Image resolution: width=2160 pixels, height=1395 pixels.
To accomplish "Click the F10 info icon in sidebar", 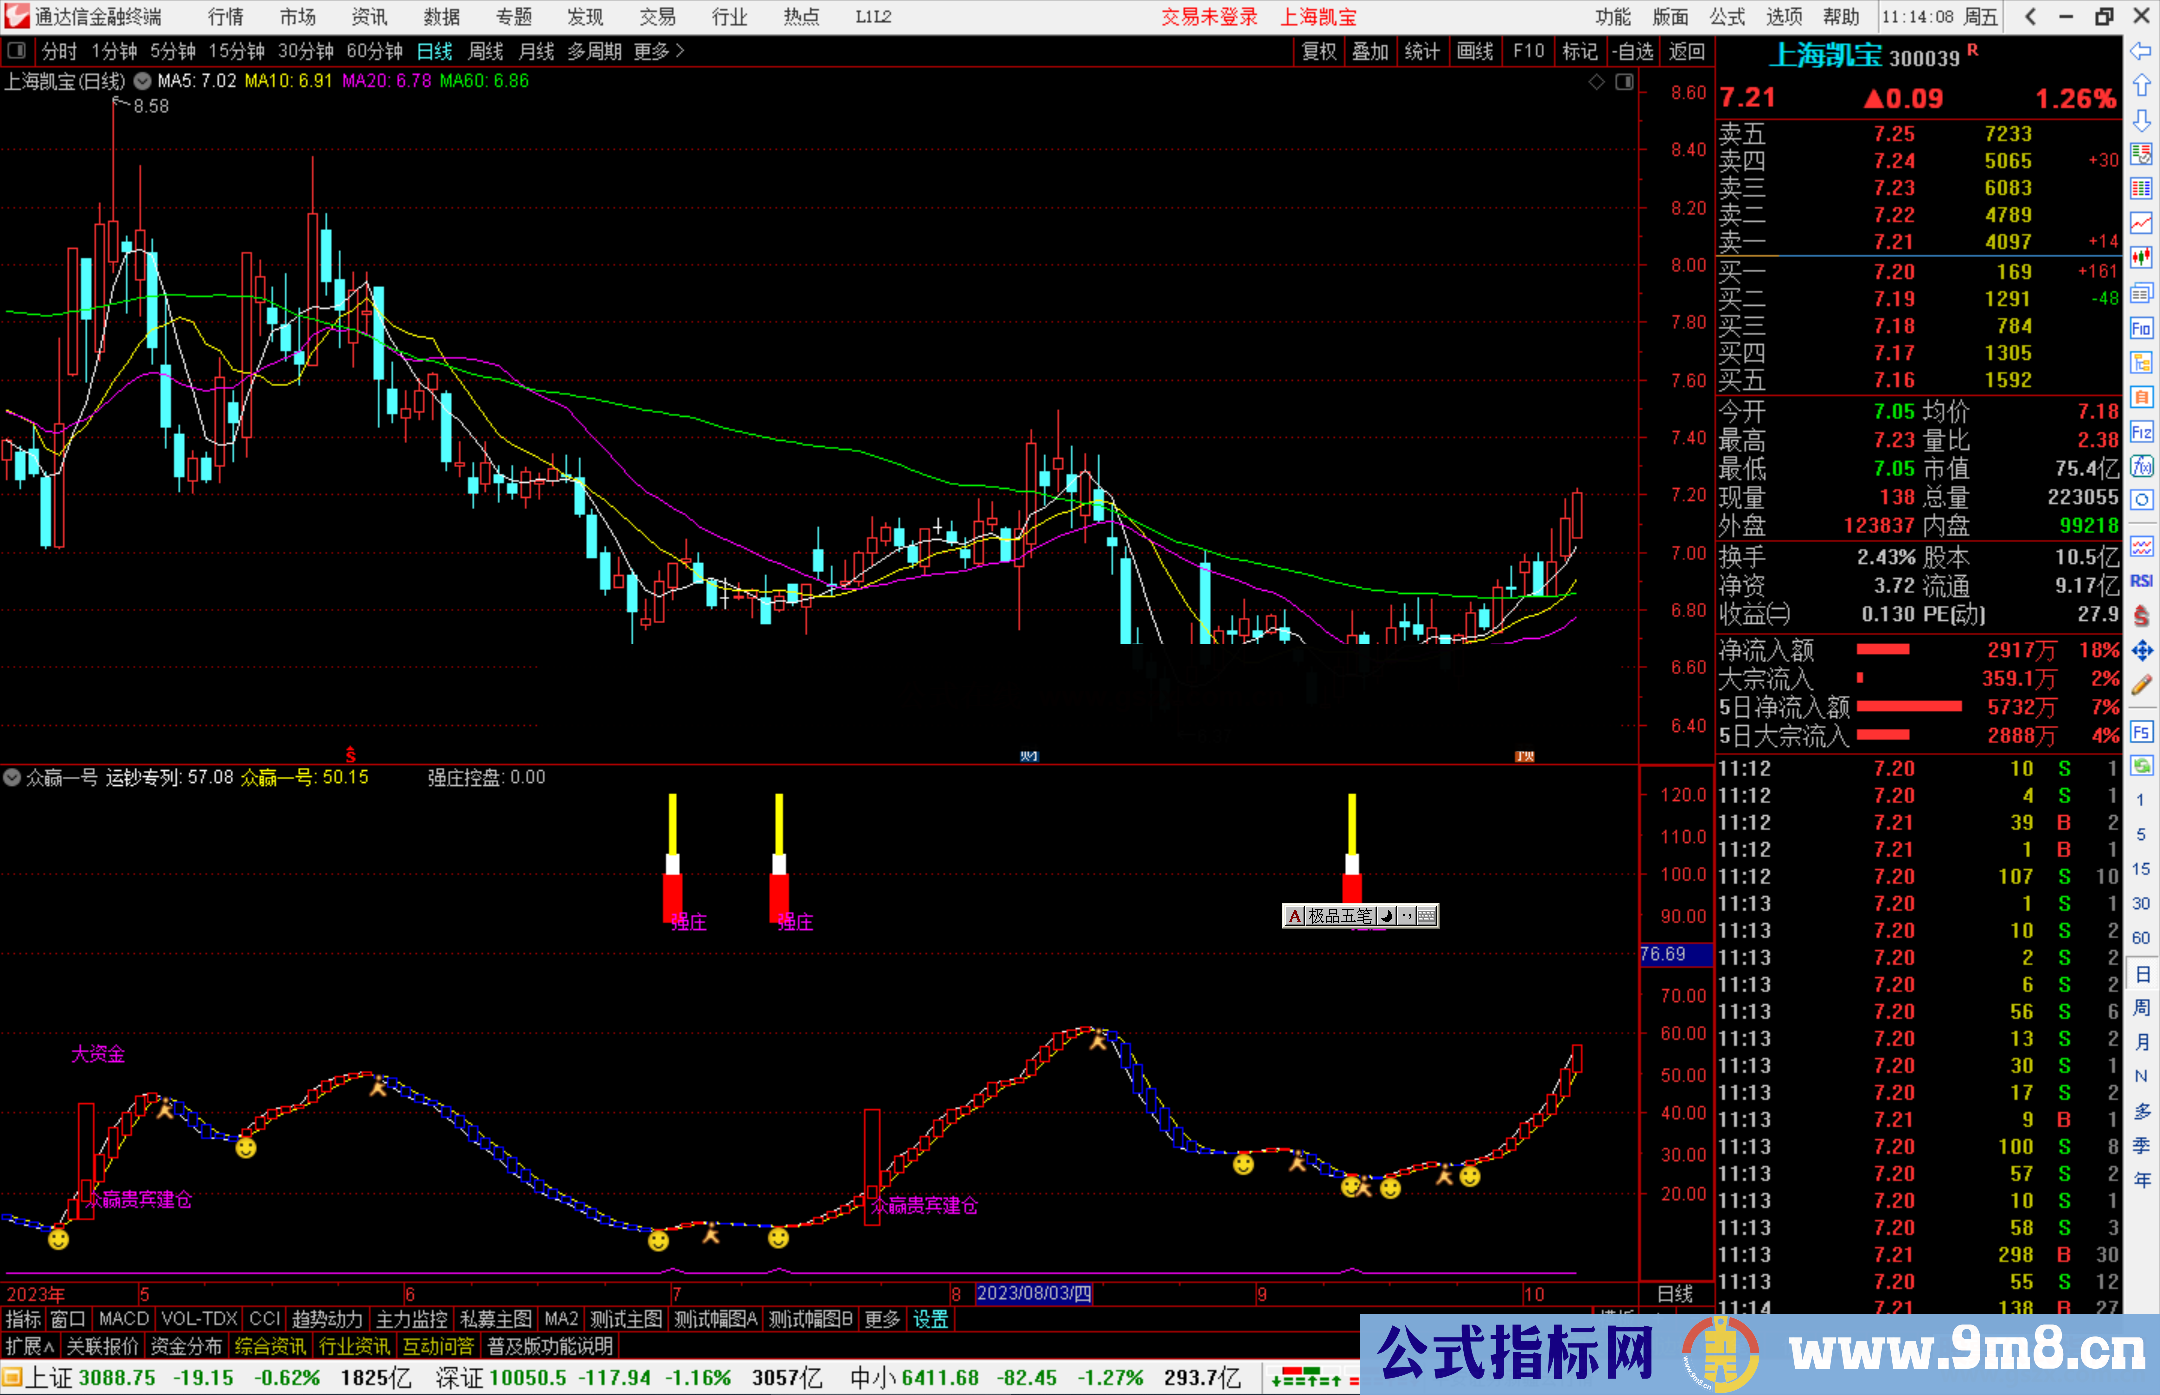I will coord(2140,328).
